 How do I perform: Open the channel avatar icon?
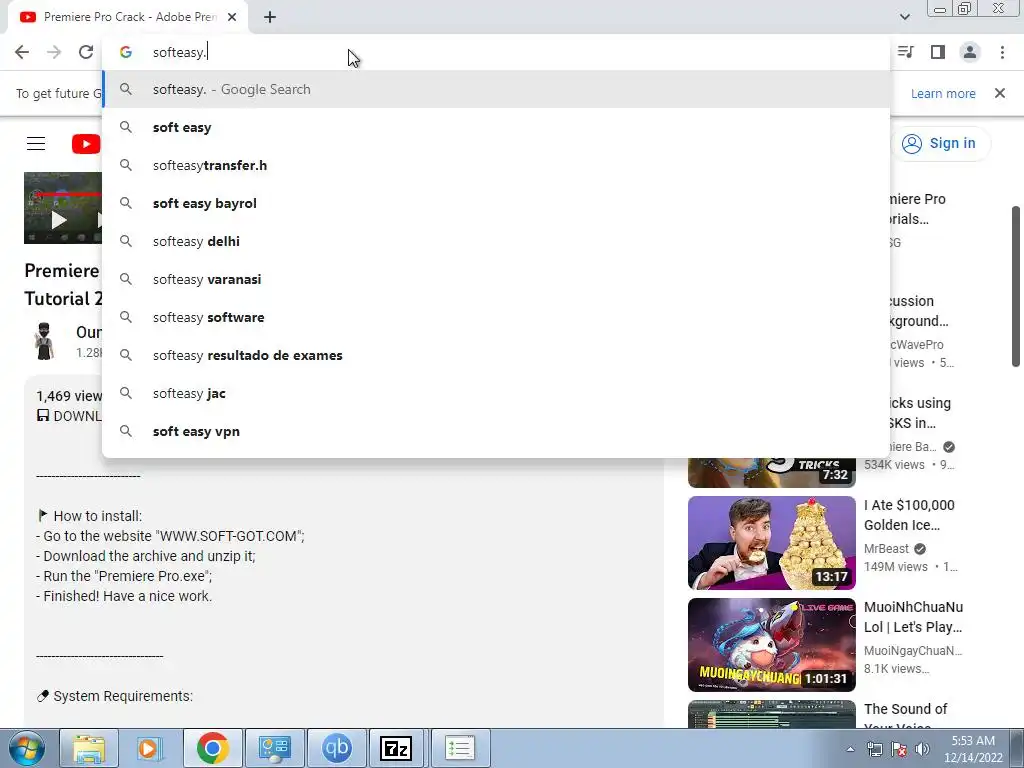(44, 341)
